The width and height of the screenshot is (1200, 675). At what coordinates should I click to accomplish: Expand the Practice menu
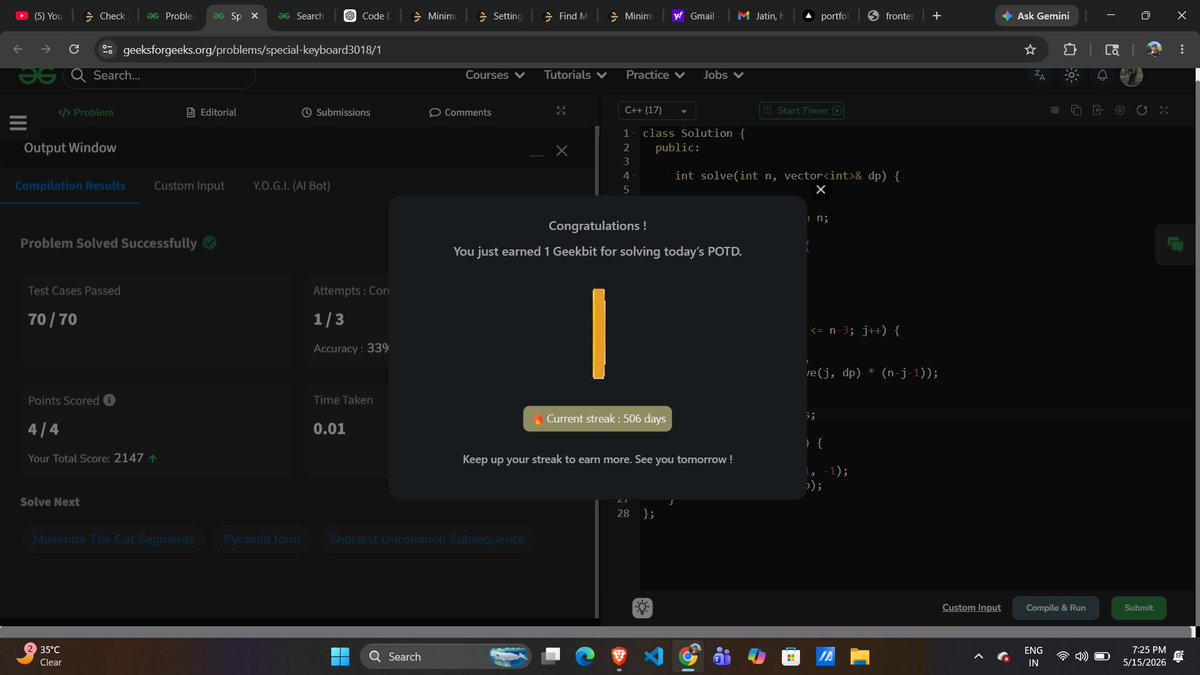[x=655, y=75]
